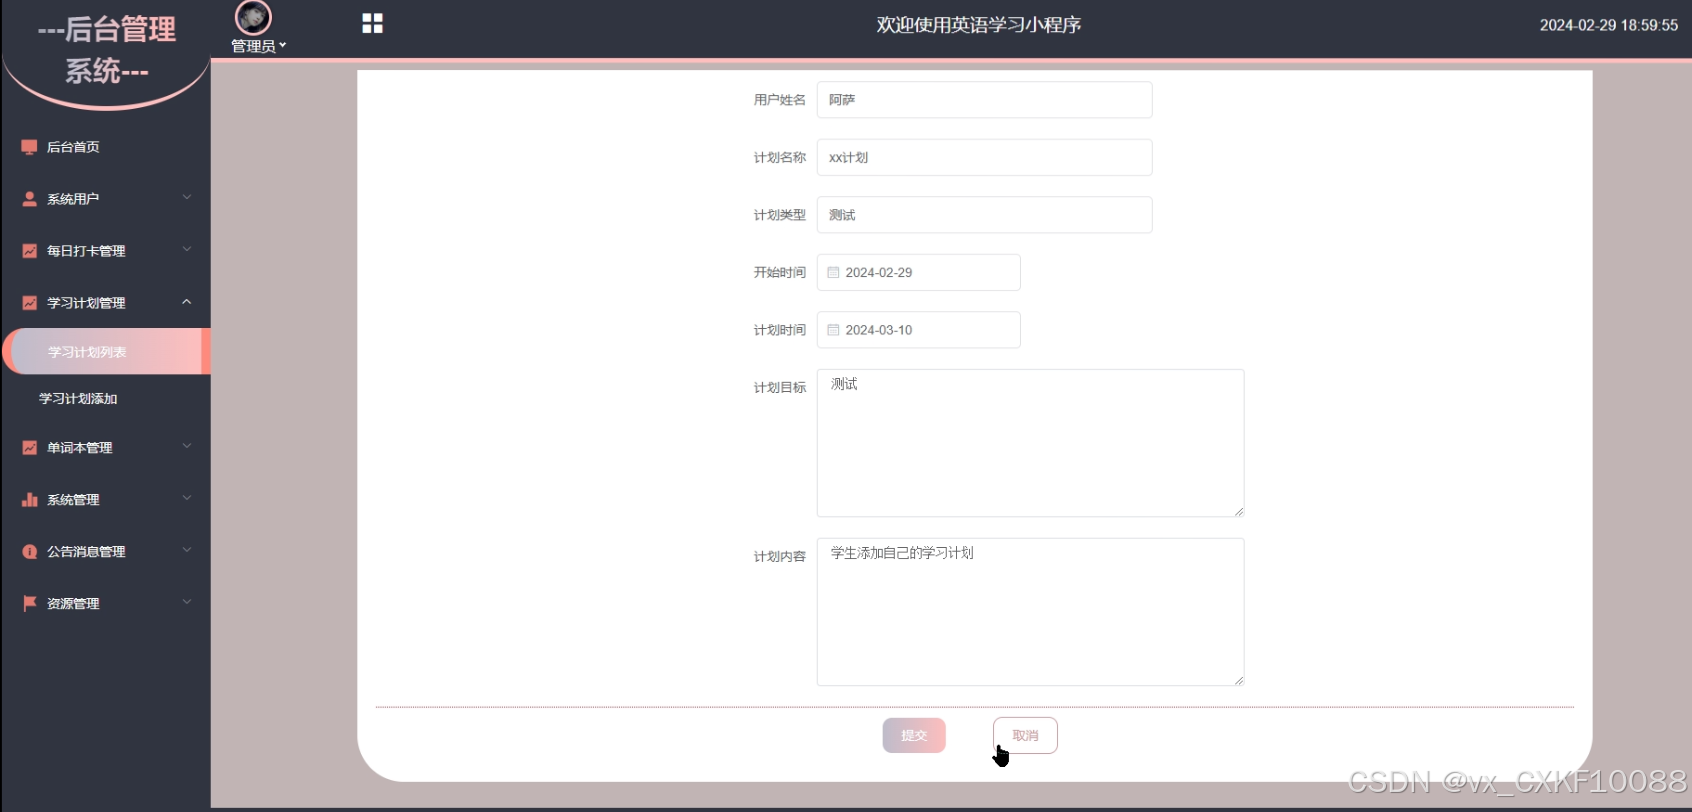Click the 计划类型 input field
The height and width of the screenshot is (812, 1692).
pyautogui.click(x=984, y=215)
